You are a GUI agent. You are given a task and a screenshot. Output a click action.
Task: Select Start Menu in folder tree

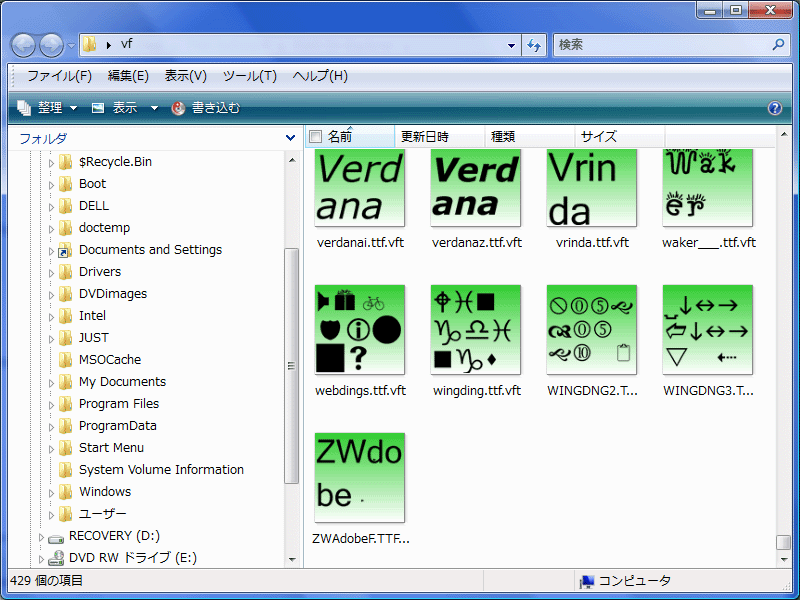tap(111, 448)
